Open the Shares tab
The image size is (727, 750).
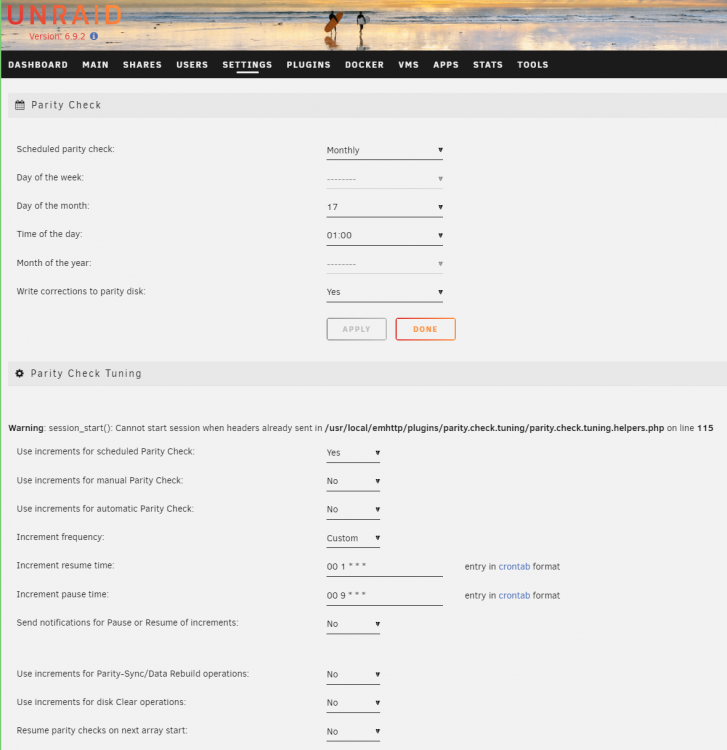coord(142,65)
